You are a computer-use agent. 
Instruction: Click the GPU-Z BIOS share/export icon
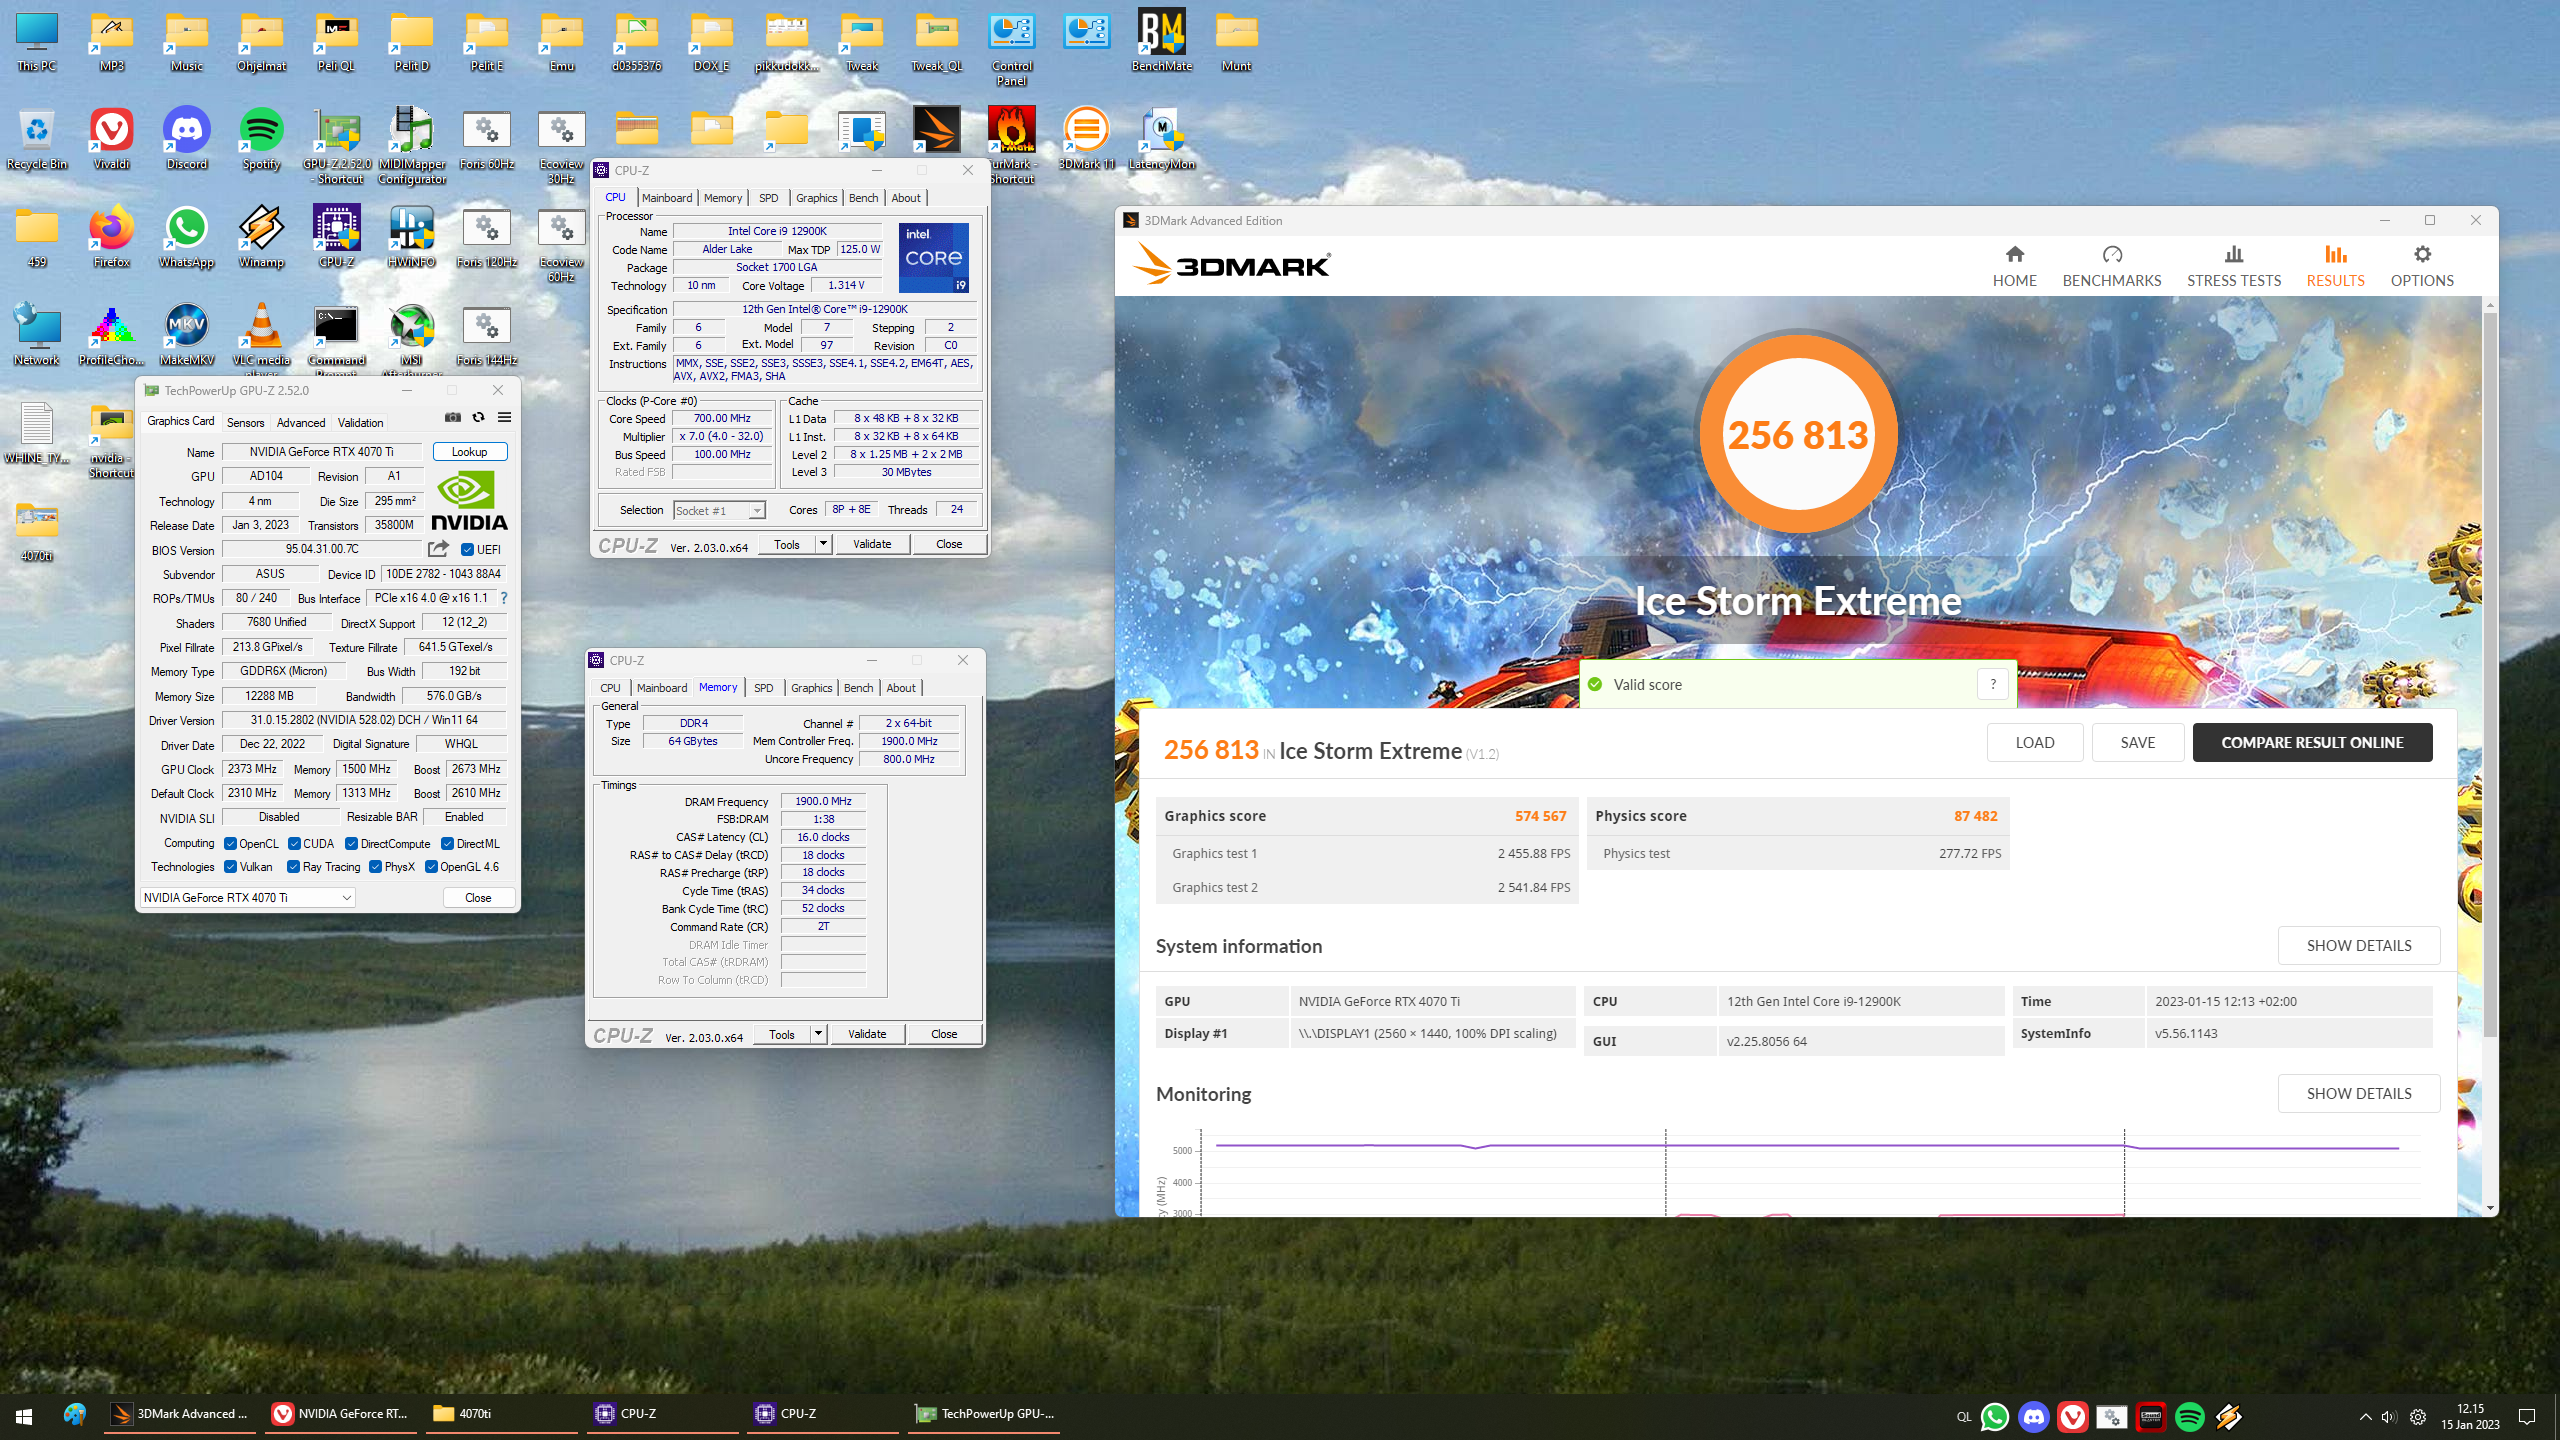pyautogui.click(x=438, y=549)
